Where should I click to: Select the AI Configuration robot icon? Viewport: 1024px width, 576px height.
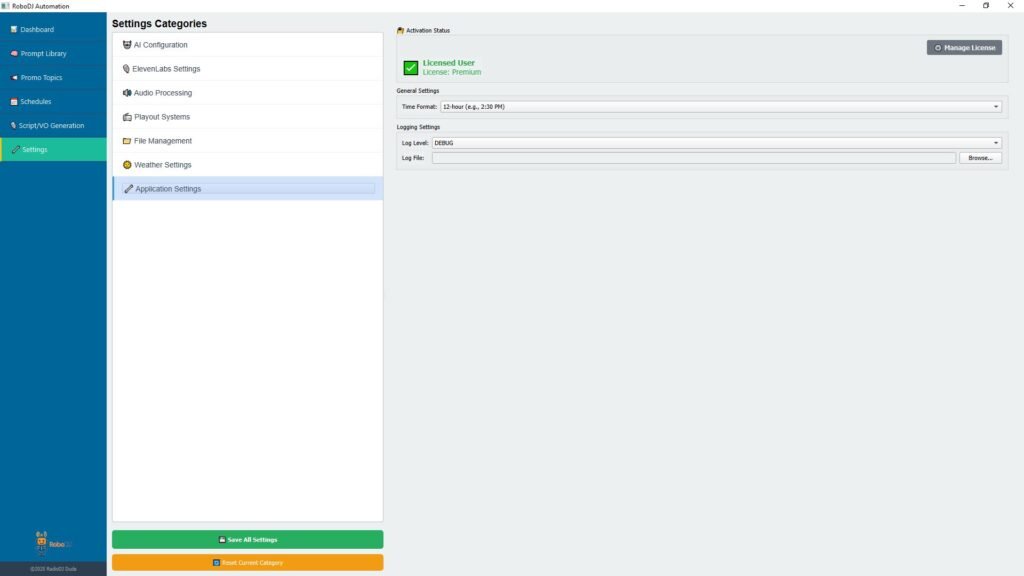coord(127,45)
